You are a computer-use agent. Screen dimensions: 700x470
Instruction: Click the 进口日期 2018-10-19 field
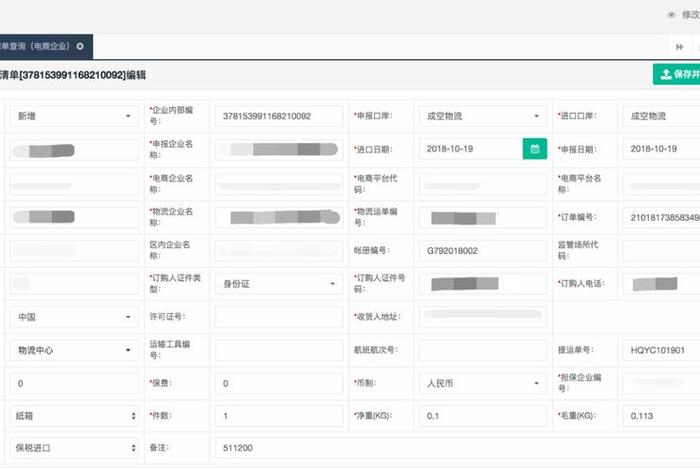tap(471, 149)
